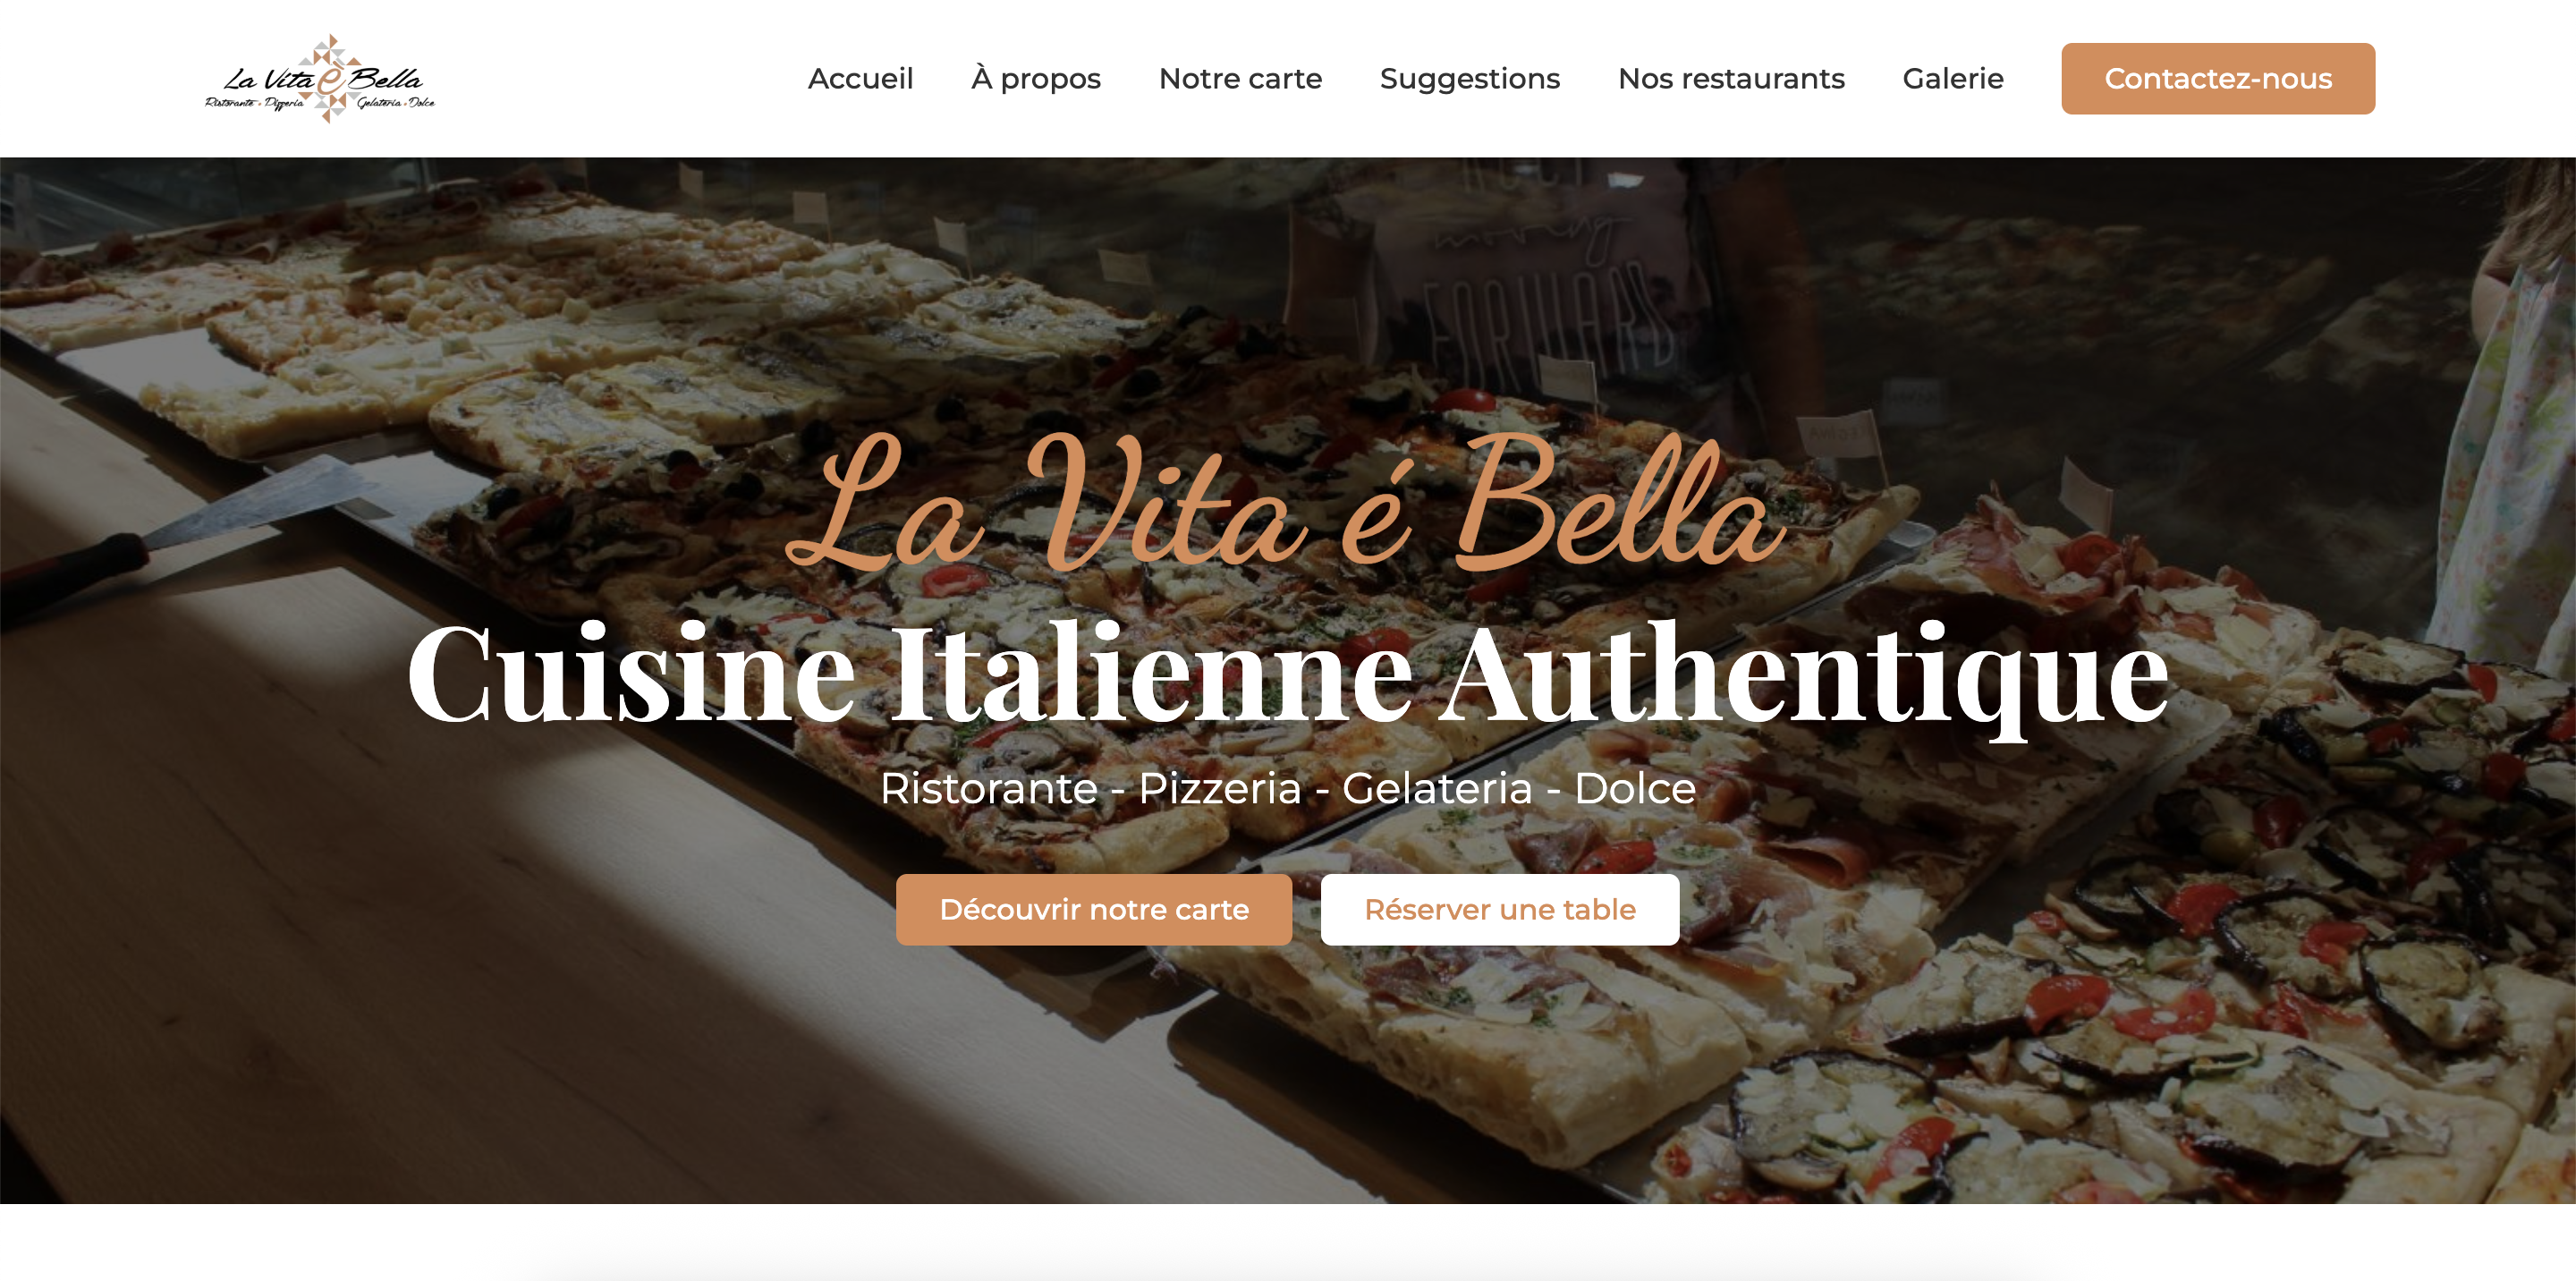The image size is (2576, 1281).
Task: Click the Contactez-nous button
Action: (2217, 78)
